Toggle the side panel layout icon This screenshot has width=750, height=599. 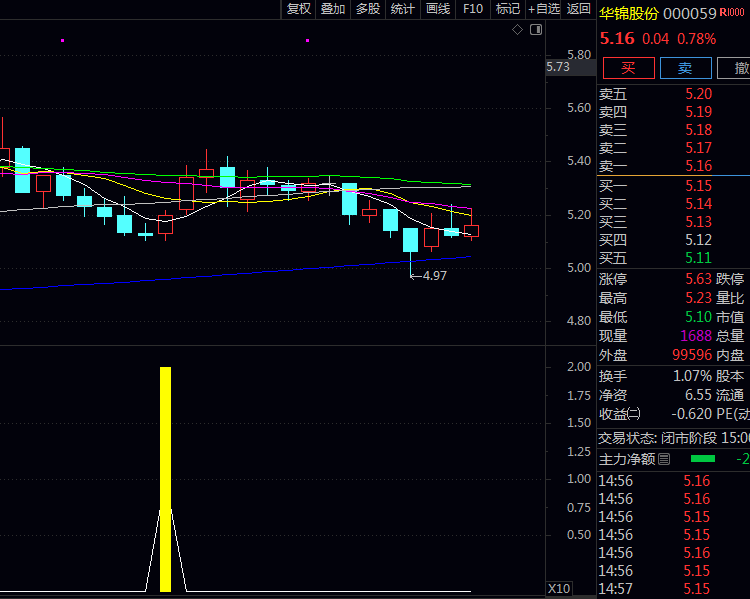pos(536,30)
